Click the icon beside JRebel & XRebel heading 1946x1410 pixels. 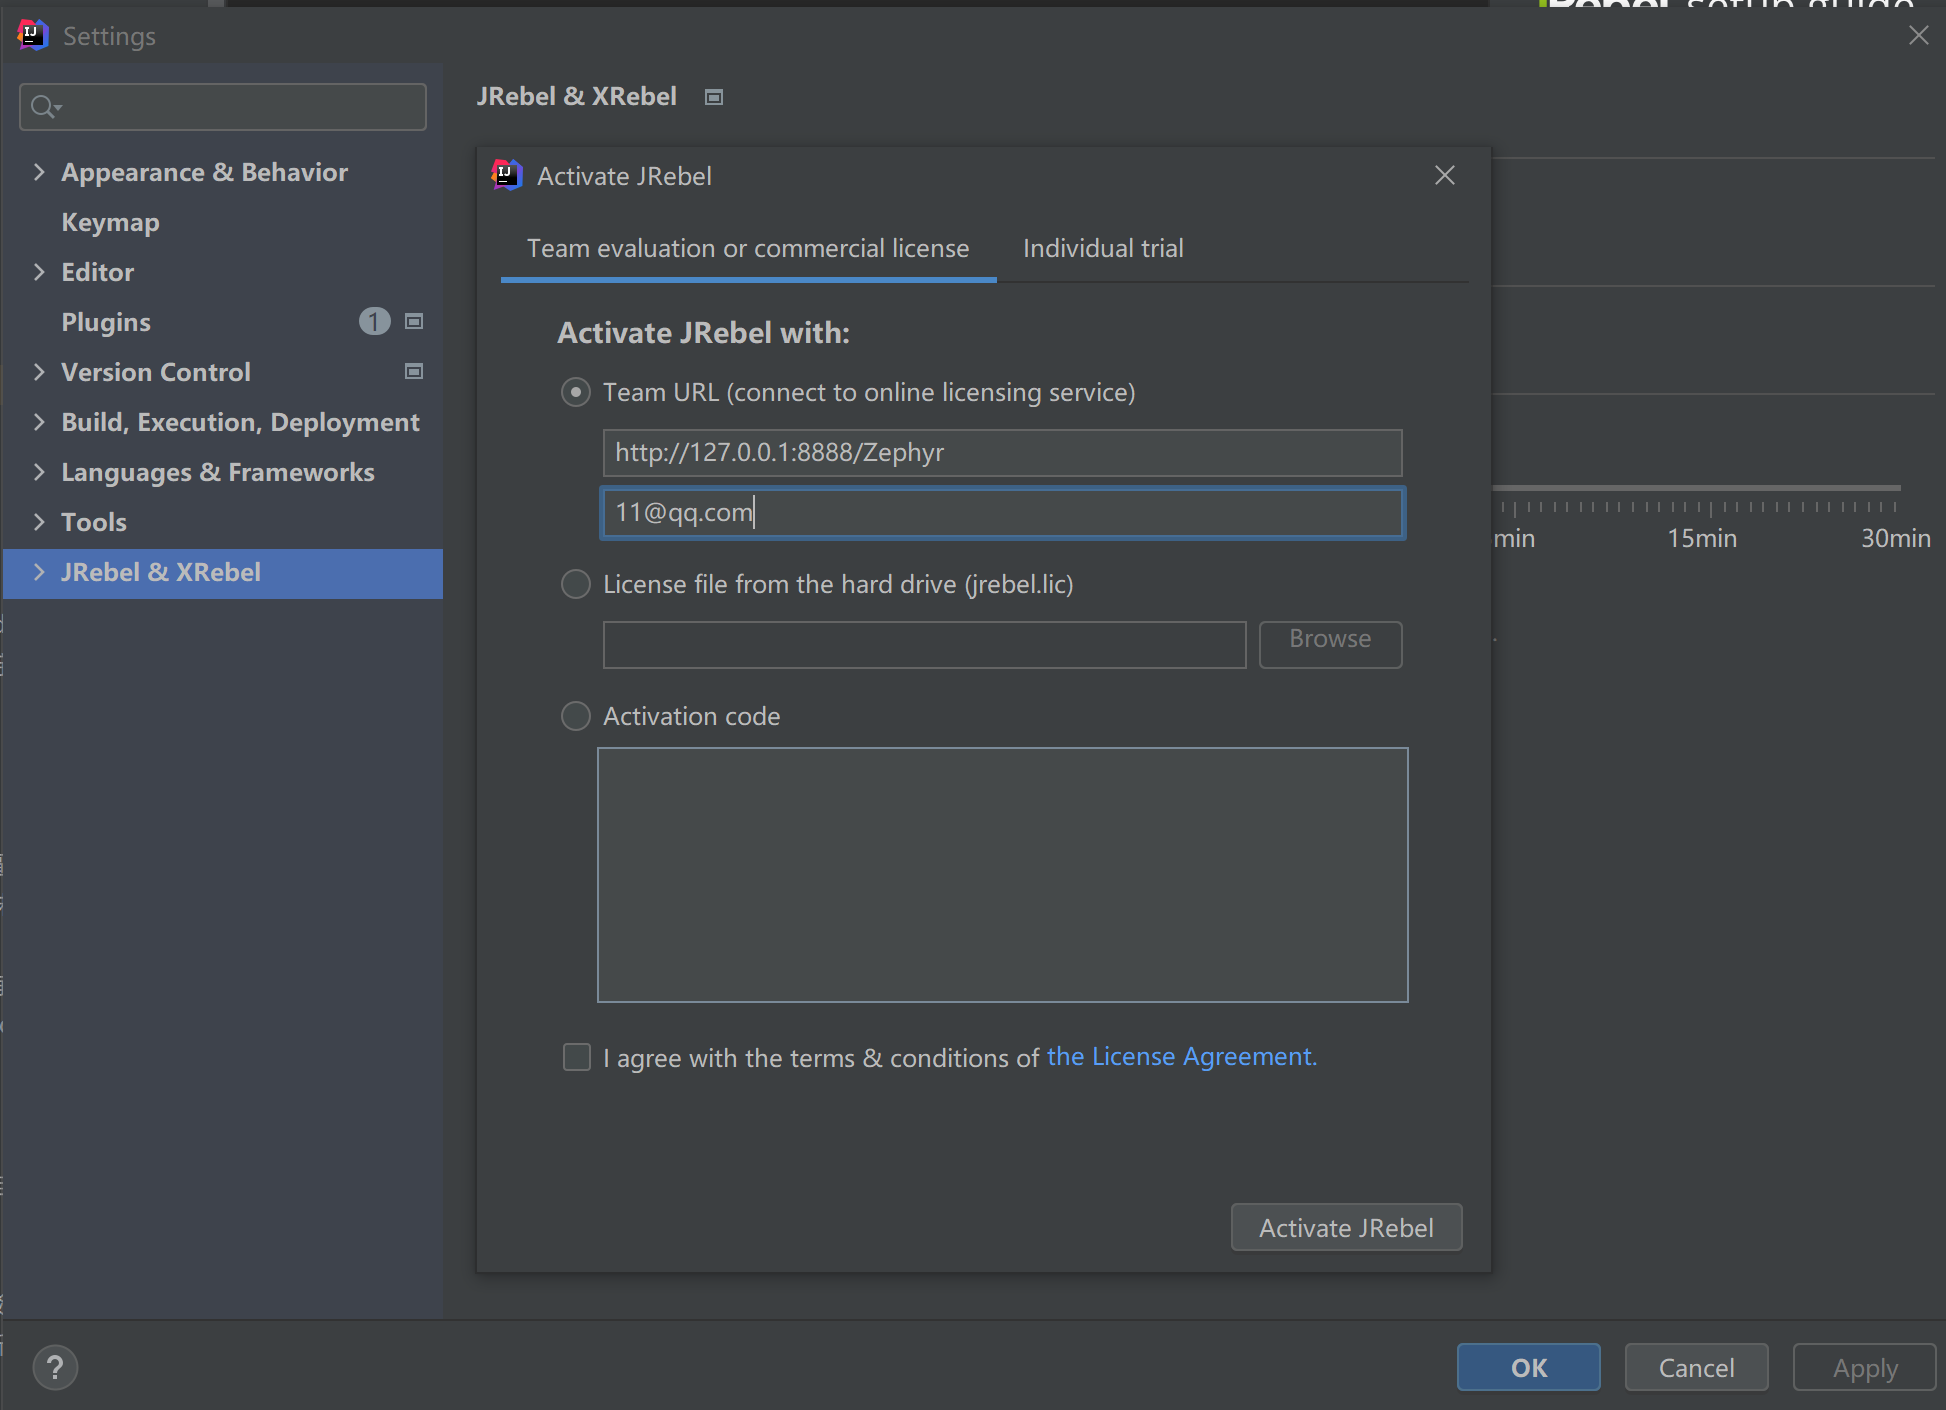point(714,97)
